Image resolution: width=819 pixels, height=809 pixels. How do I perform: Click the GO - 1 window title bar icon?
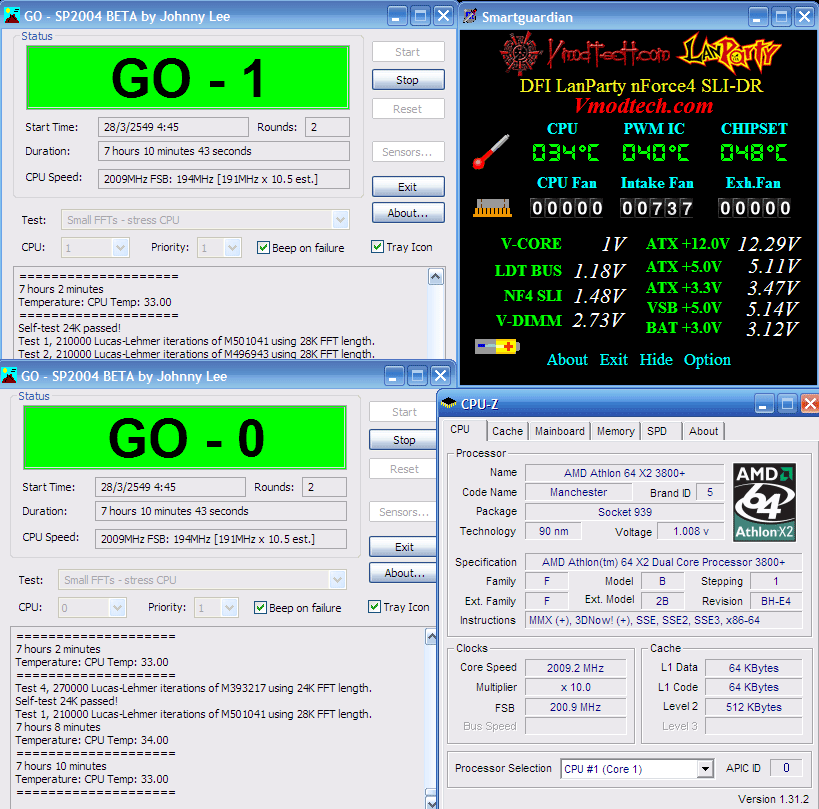pos(11,16)
